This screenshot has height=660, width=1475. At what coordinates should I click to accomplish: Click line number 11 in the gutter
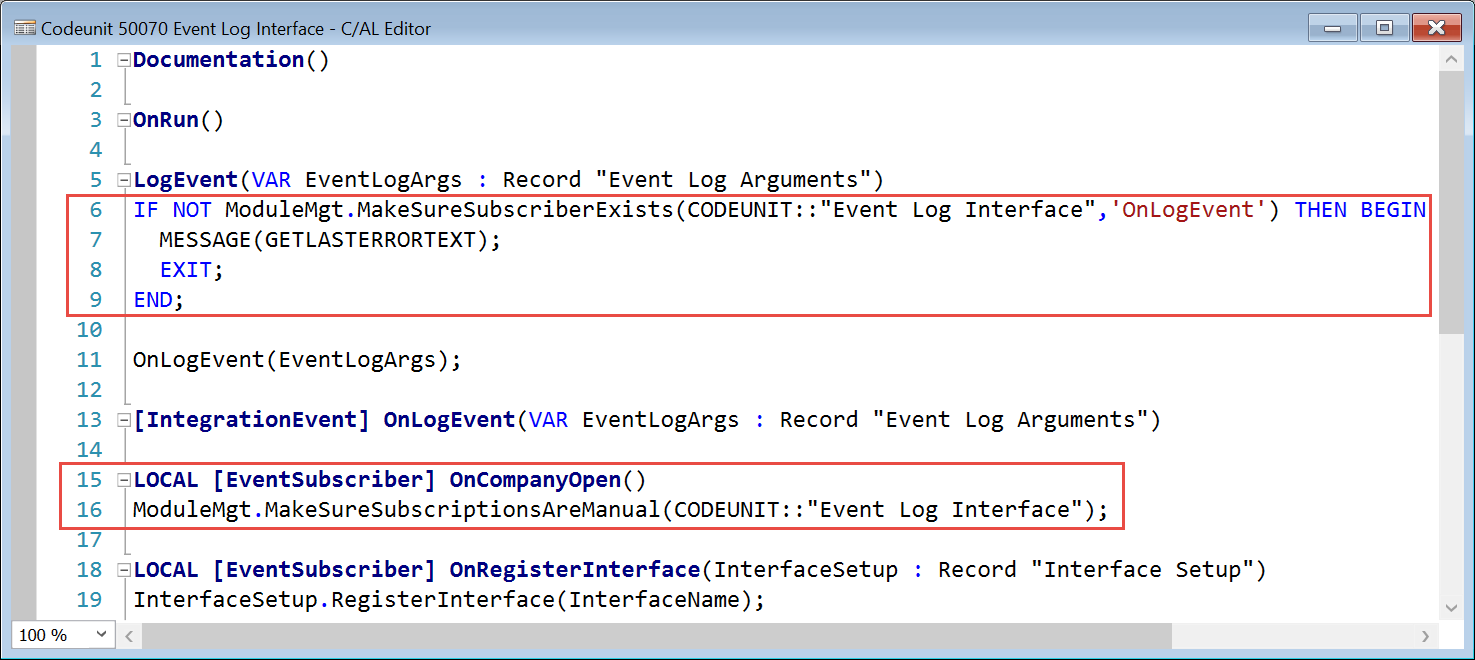pyautogui.click(x=90, y=360)
